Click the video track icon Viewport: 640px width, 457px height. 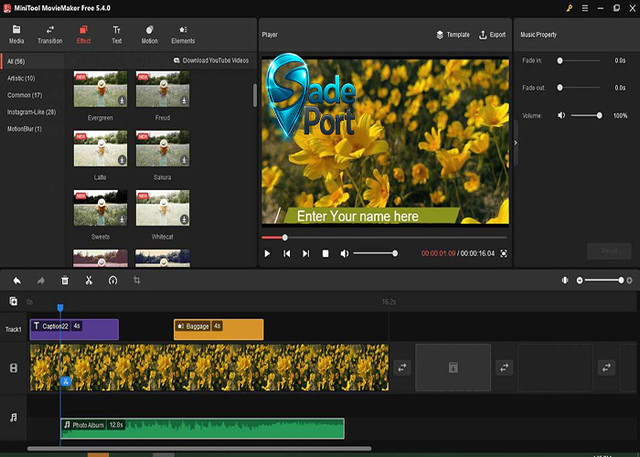(x=13, y=368)
